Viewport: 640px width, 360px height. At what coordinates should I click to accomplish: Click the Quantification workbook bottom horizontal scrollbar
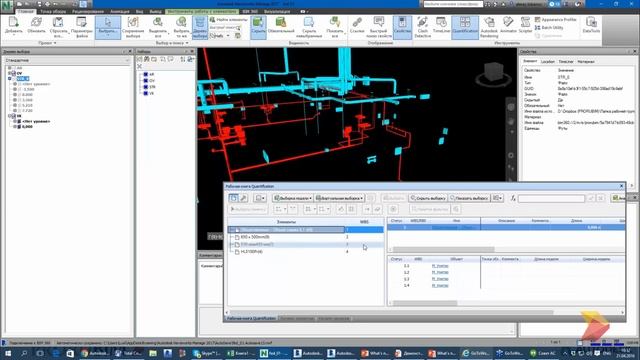pos(392,312)
